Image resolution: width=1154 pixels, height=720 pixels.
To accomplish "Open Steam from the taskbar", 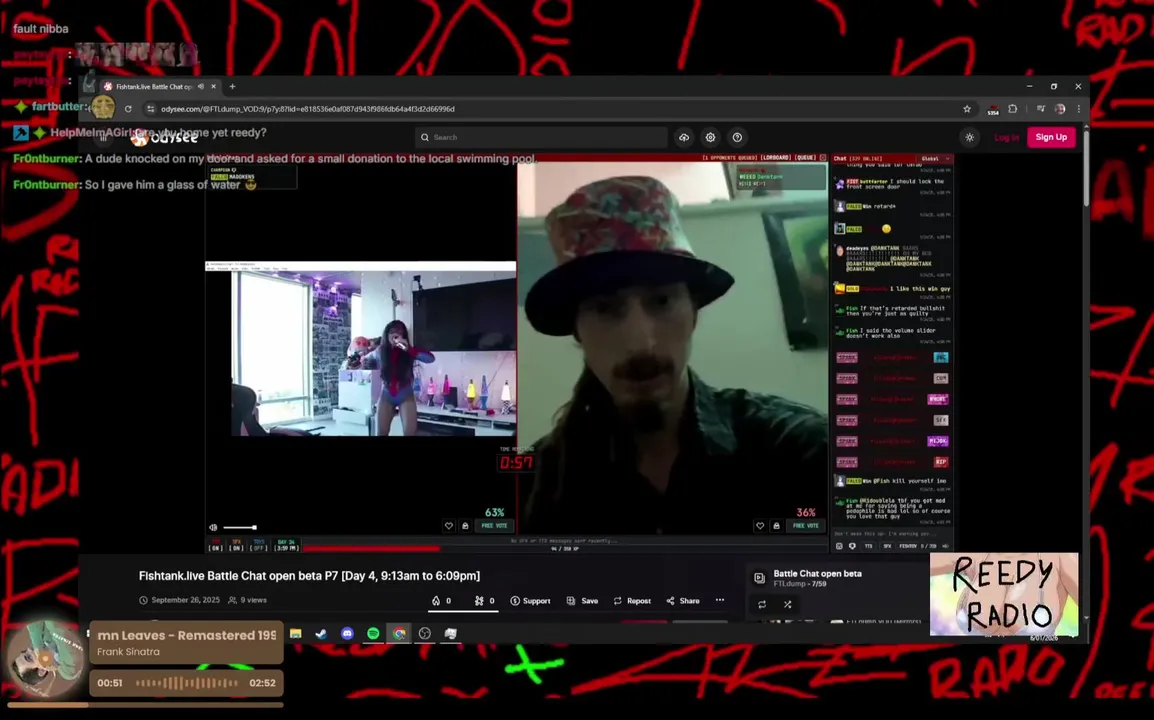I will (322, 633).
